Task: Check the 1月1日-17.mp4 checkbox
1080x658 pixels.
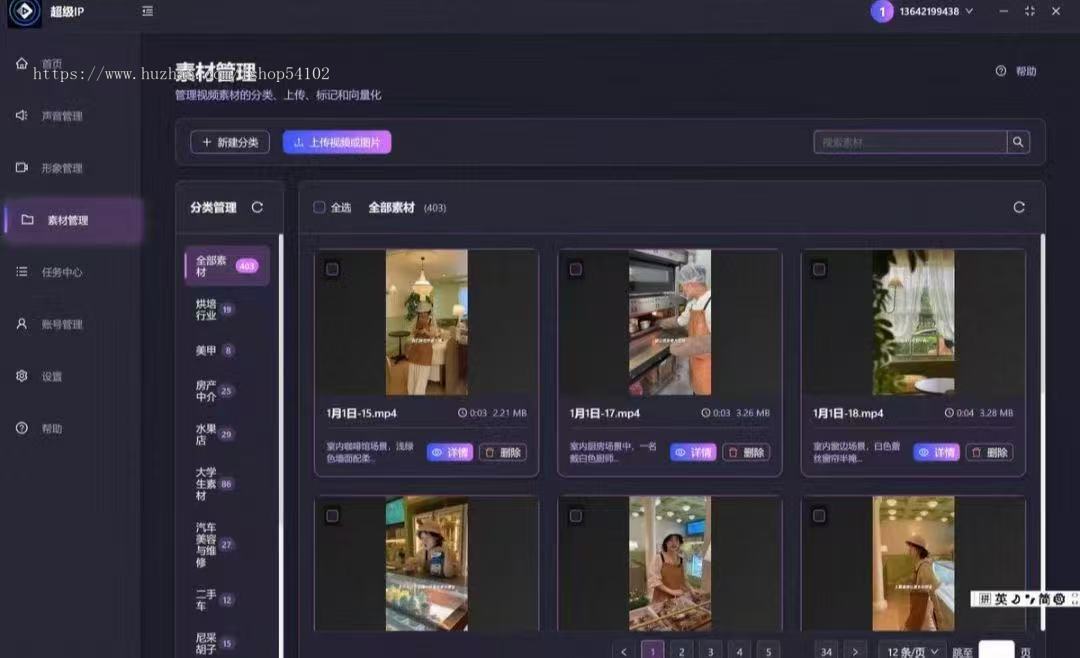Action: pos(576,269)
